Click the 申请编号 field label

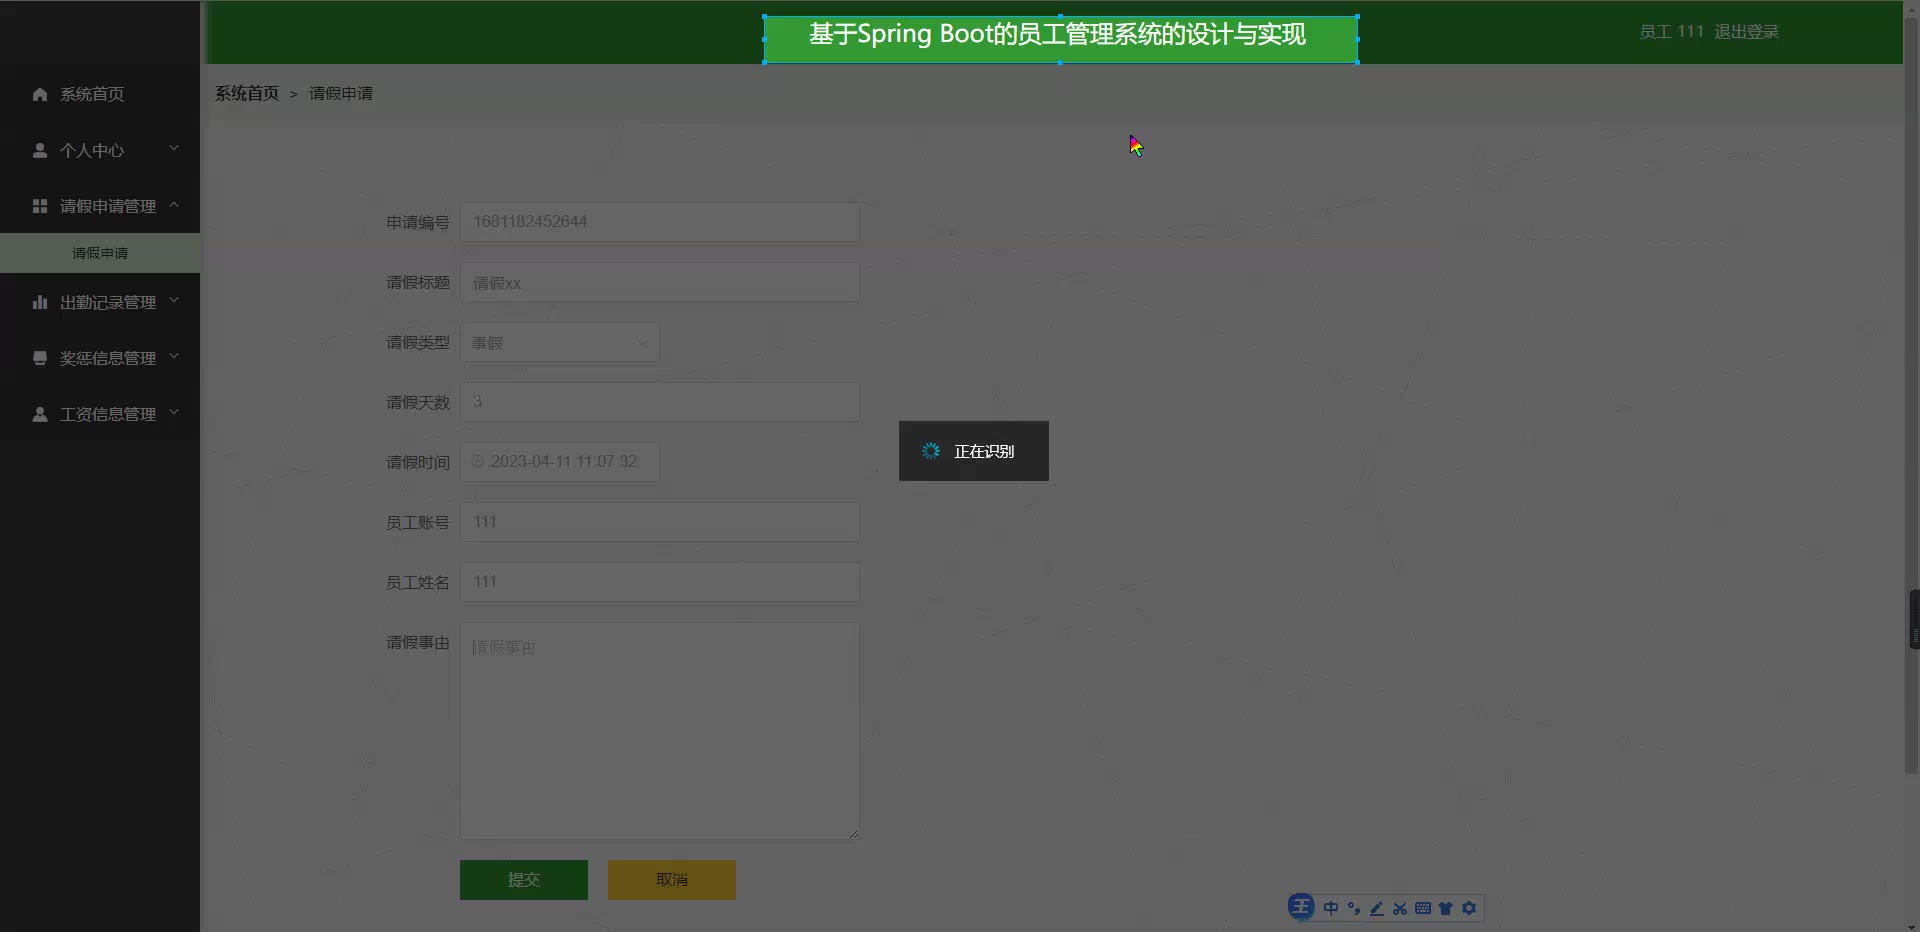(418, 222)
